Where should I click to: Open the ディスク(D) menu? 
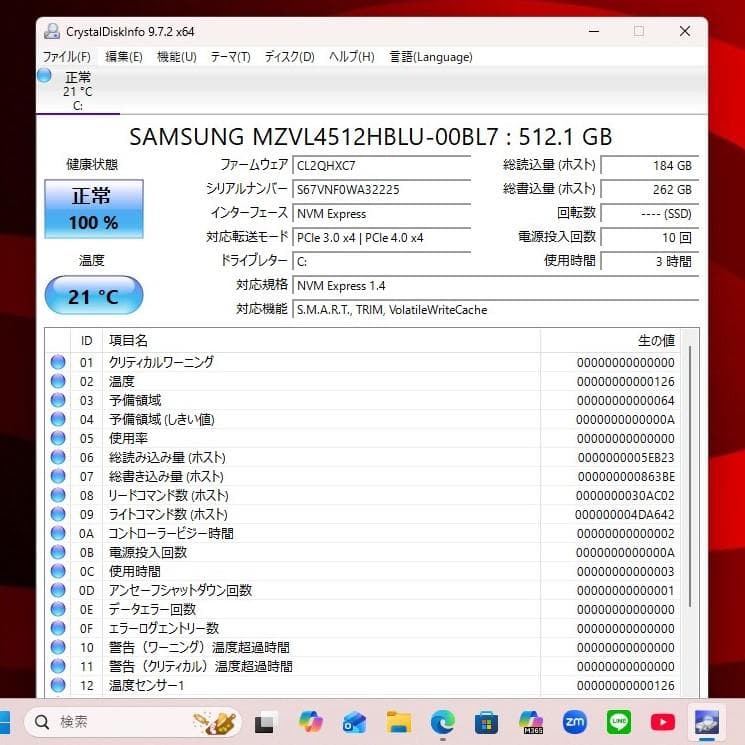click(x=289, y=57)
